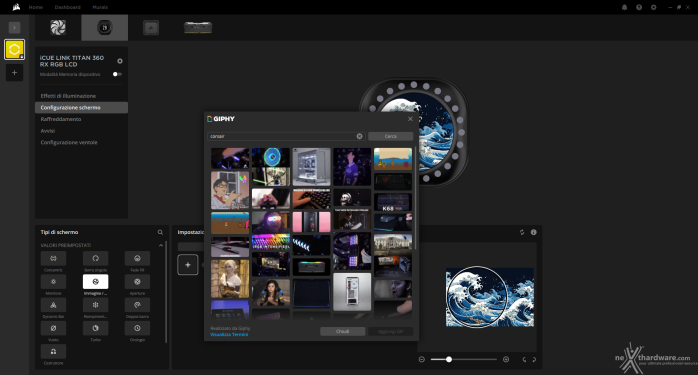Select the highlighted Immagine screen type
The height and width of the screenshot is (375, 698).
95,281
